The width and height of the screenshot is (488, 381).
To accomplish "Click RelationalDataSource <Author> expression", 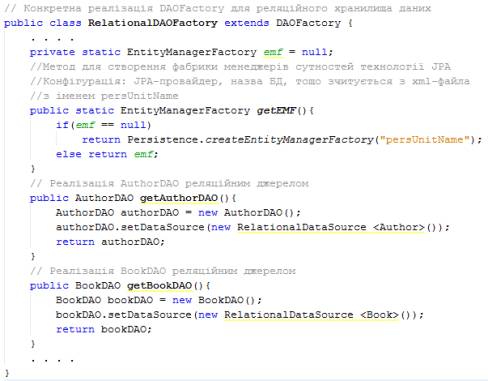I will coord(331,227).
